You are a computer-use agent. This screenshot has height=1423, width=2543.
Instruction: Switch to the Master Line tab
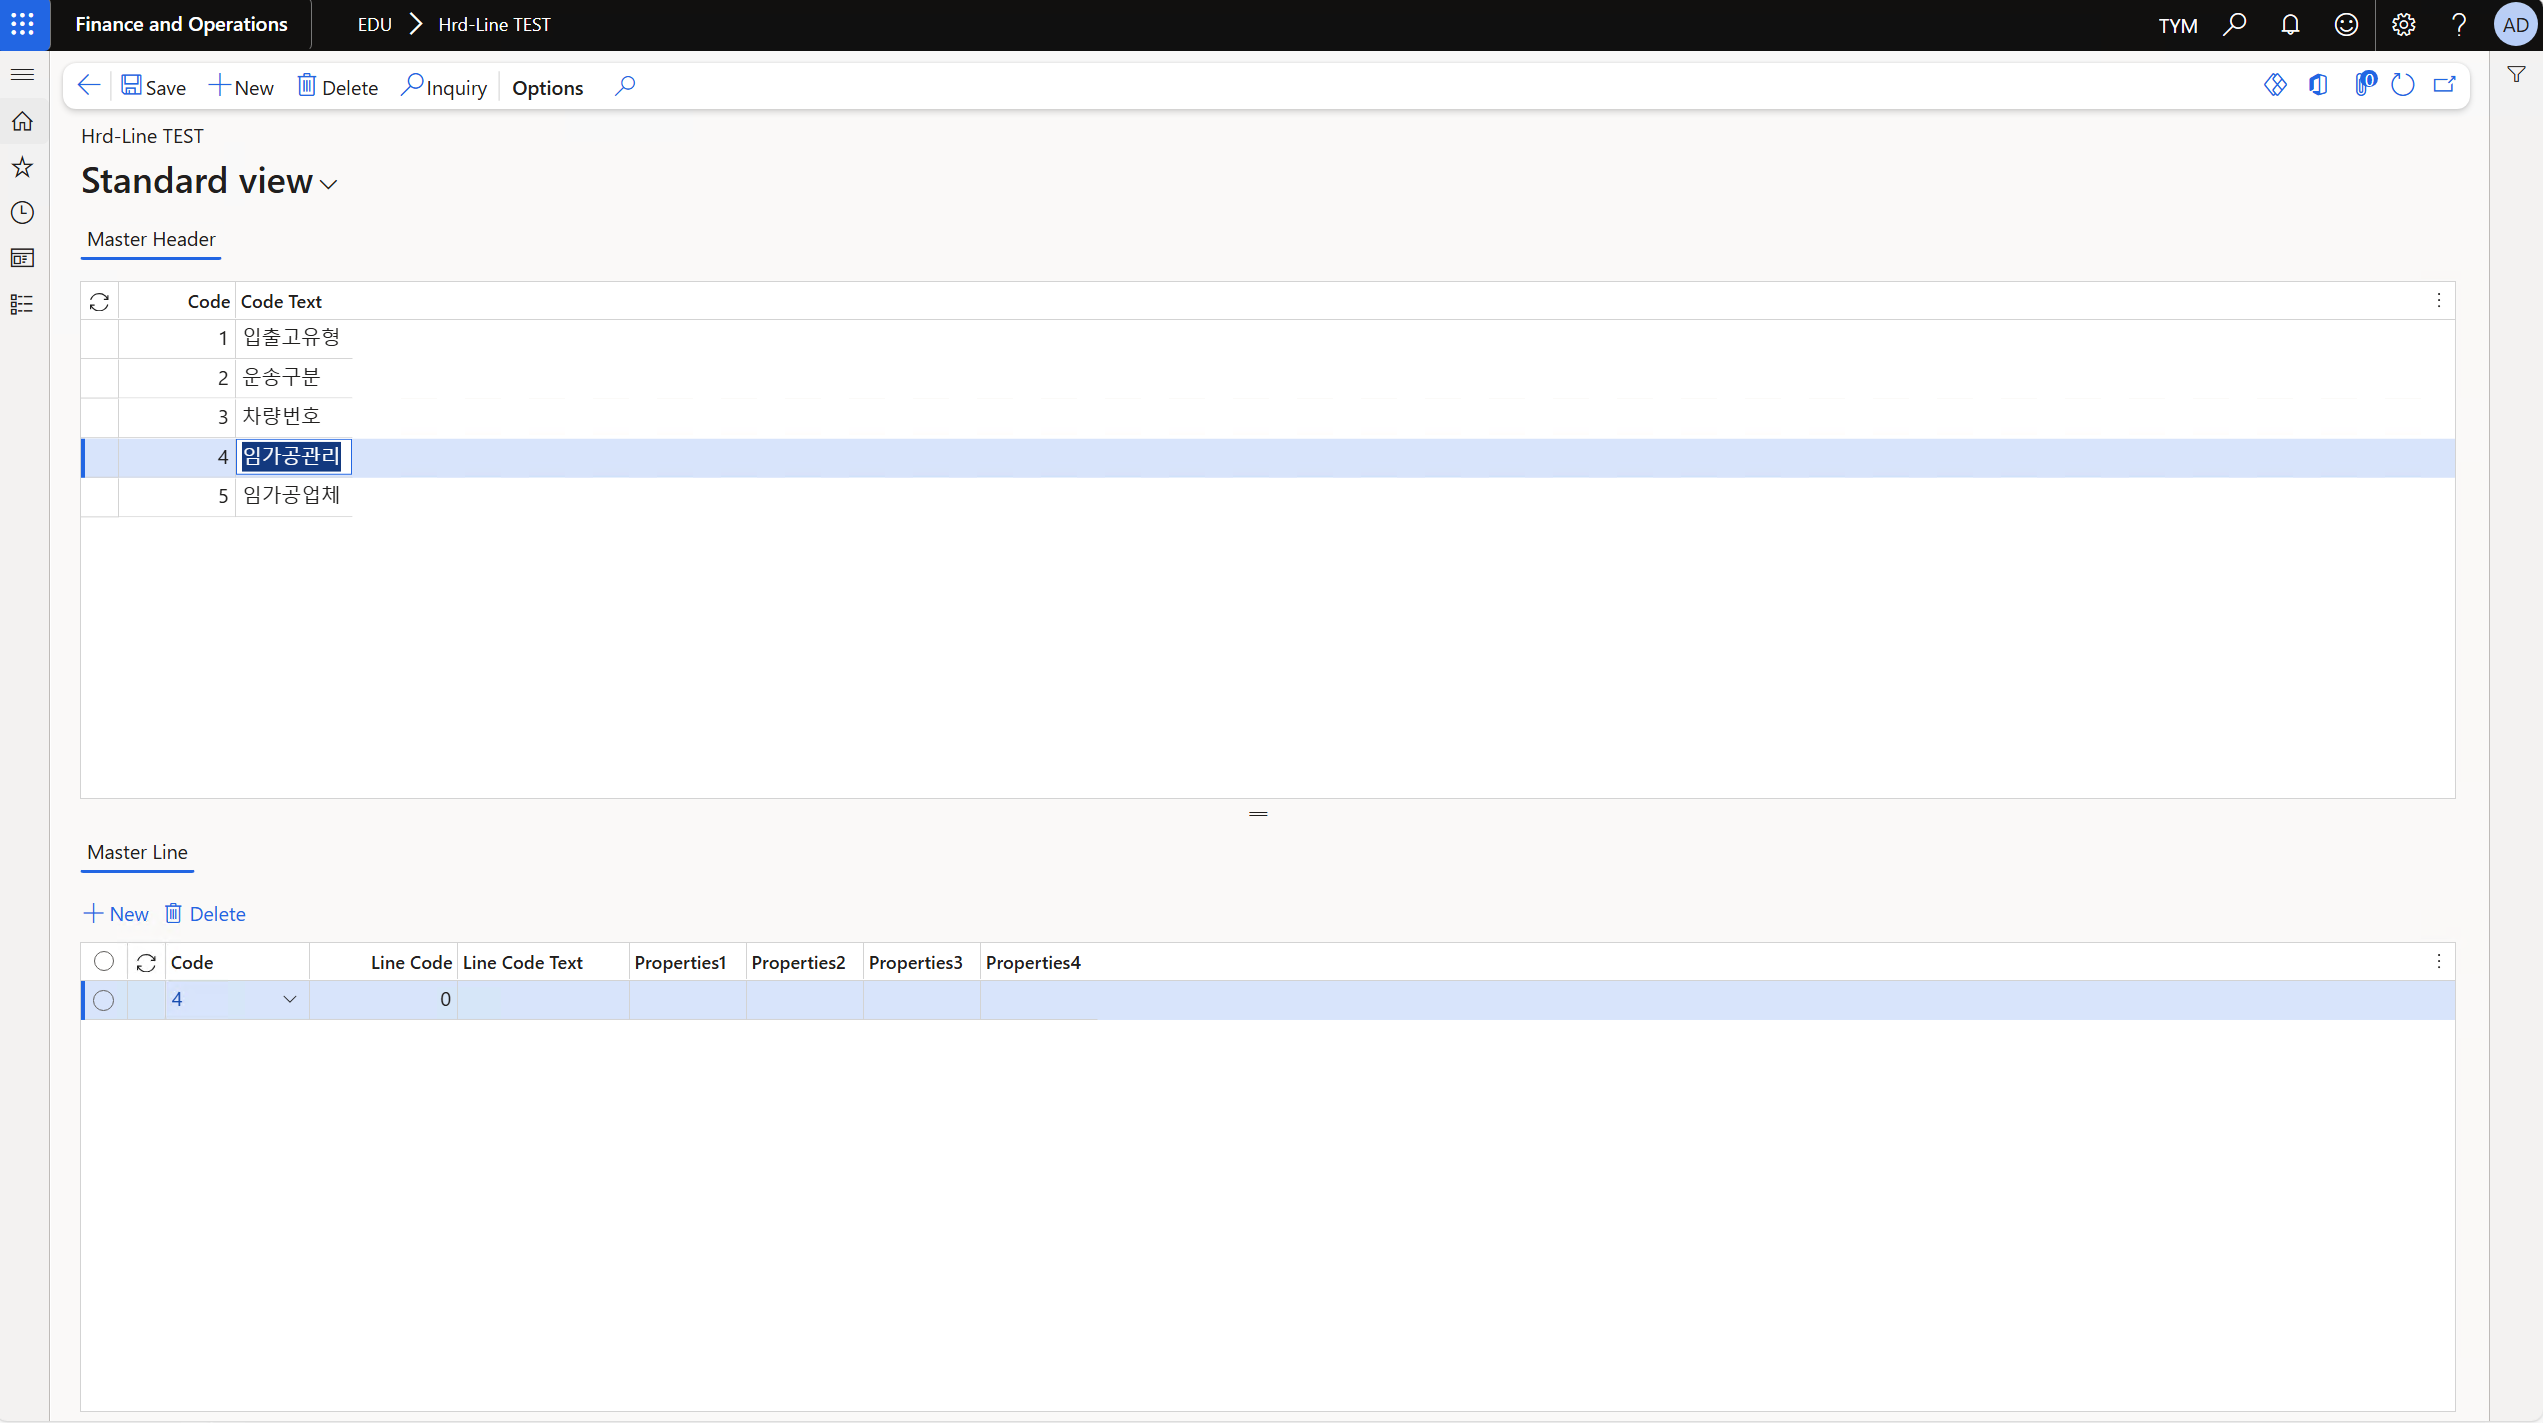coord(137,853)
